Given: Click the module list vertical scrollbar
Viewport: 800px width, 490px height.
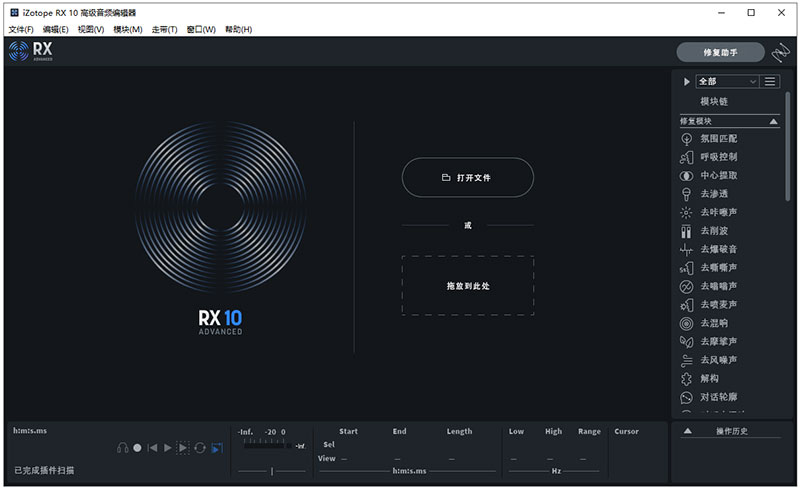Looking at the screenshot, I should [787, 146].
